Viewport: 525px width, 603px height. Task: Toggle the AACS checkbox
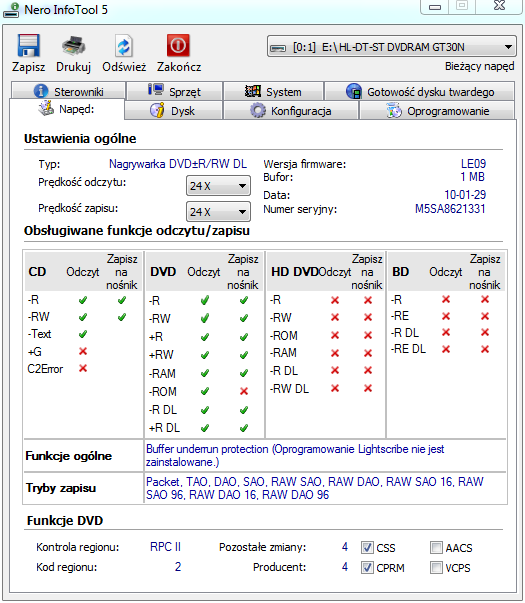click(x=436, y=547)
